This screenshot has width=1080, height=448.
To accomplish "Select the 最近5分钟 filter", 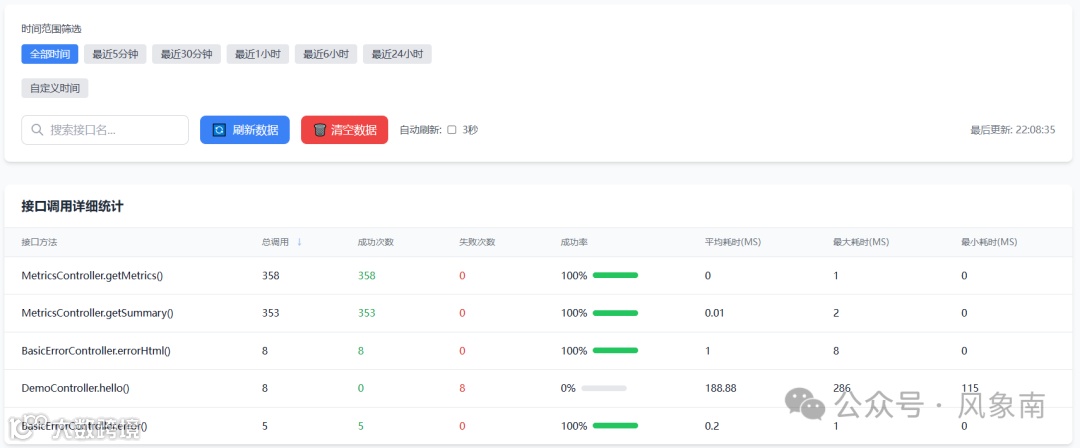I will click(115, 54).
